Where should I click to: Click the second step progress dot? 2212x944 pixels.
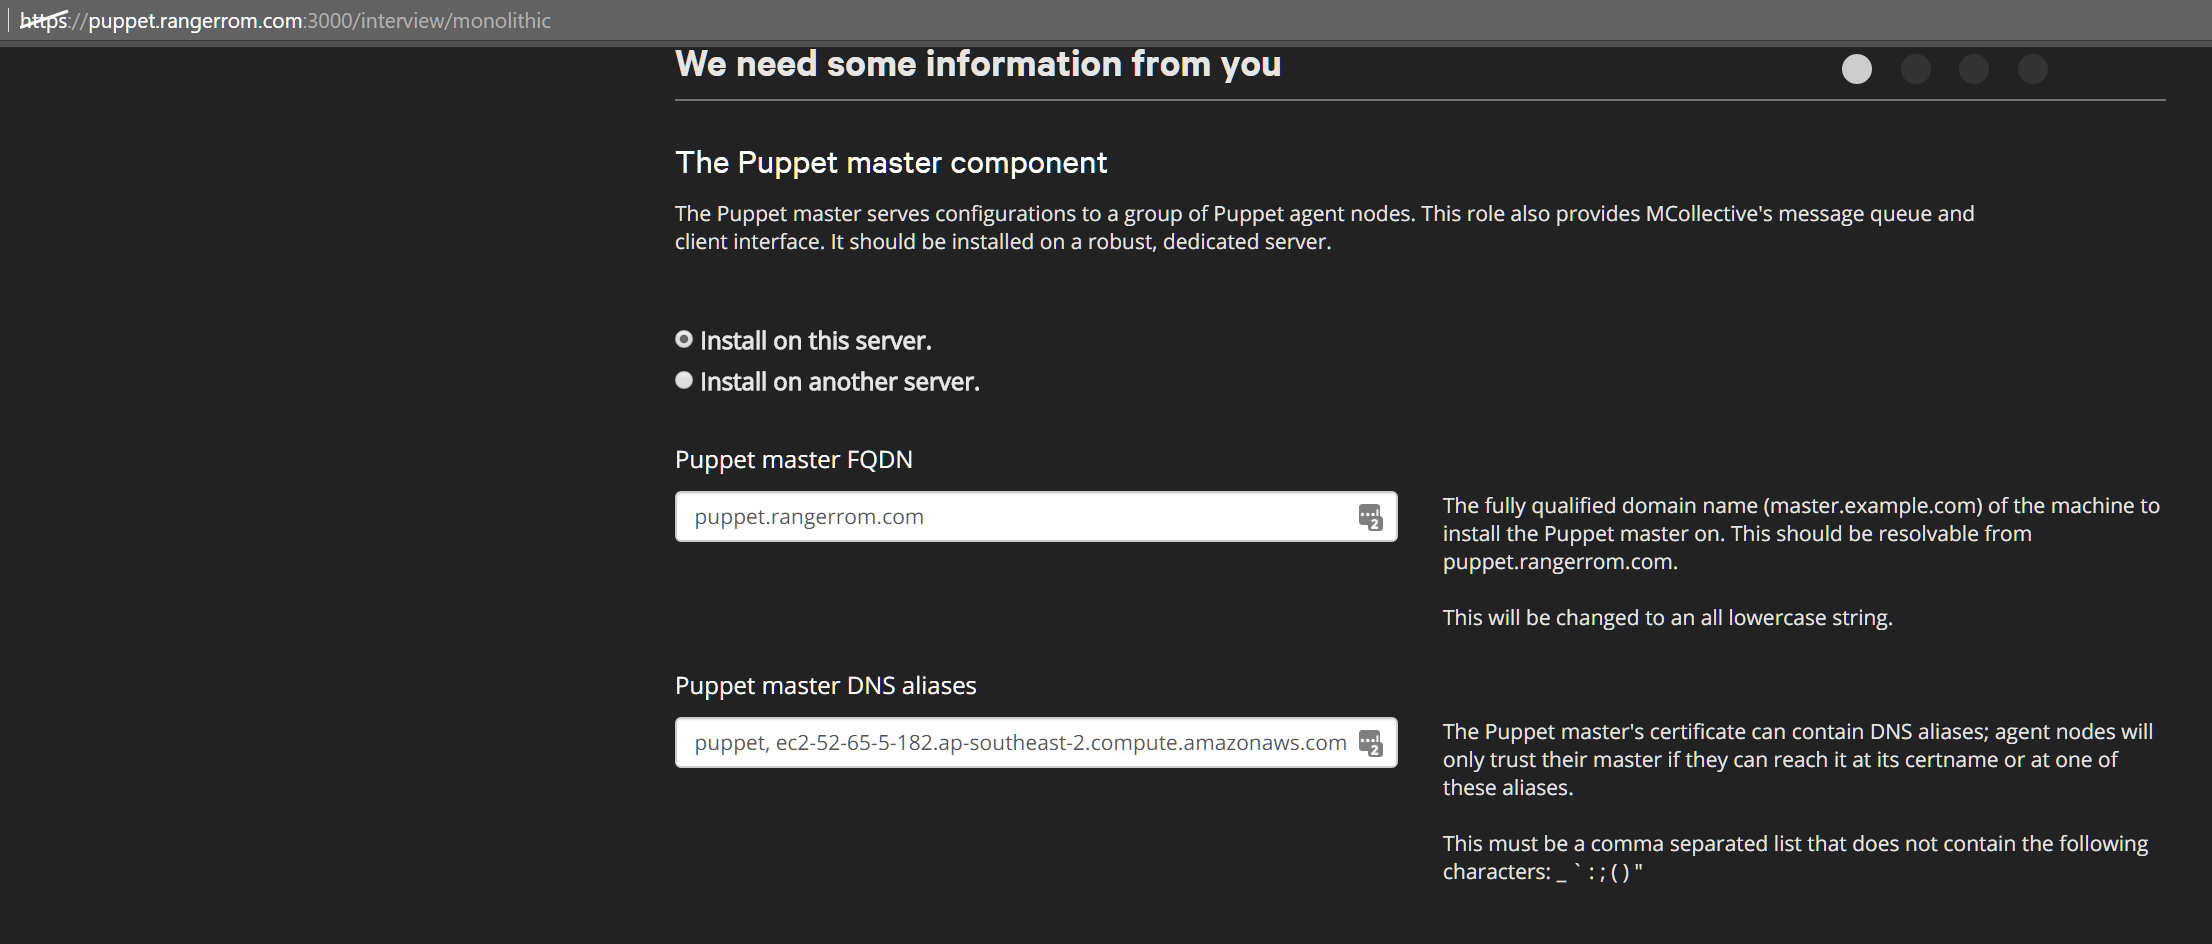[x=1915, y=69]
